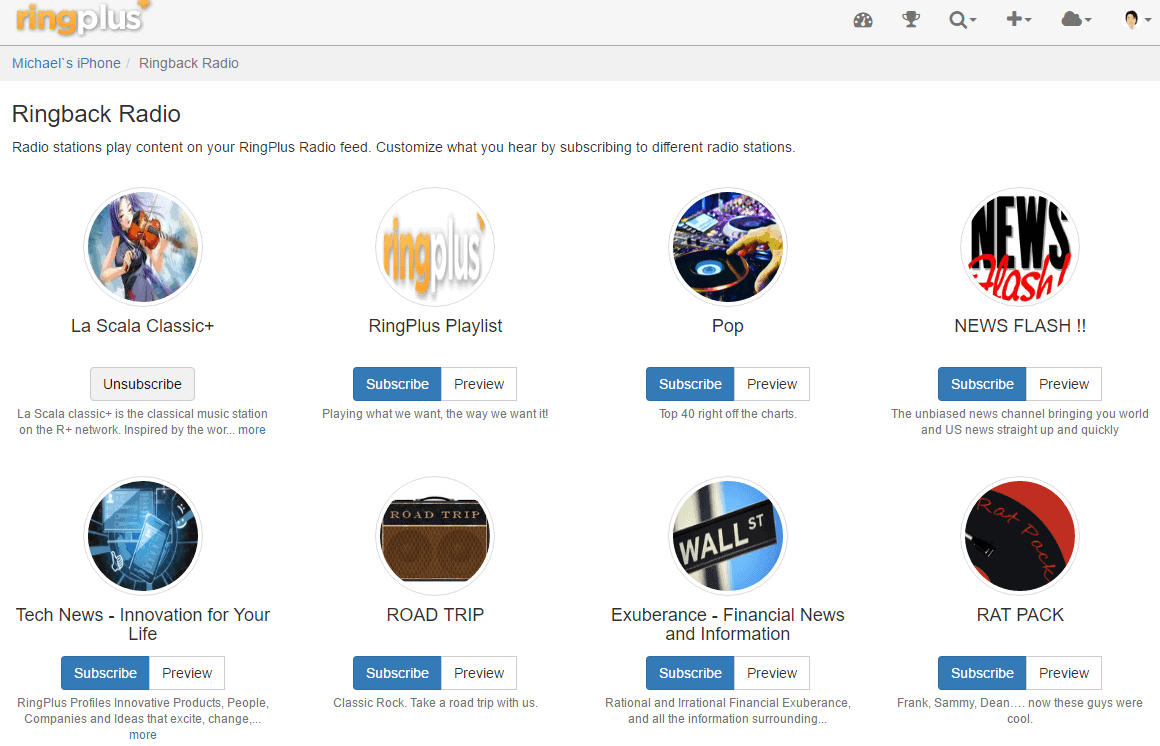
Task: Click the trophy icon in navbar
Action: tap(911, 20)
